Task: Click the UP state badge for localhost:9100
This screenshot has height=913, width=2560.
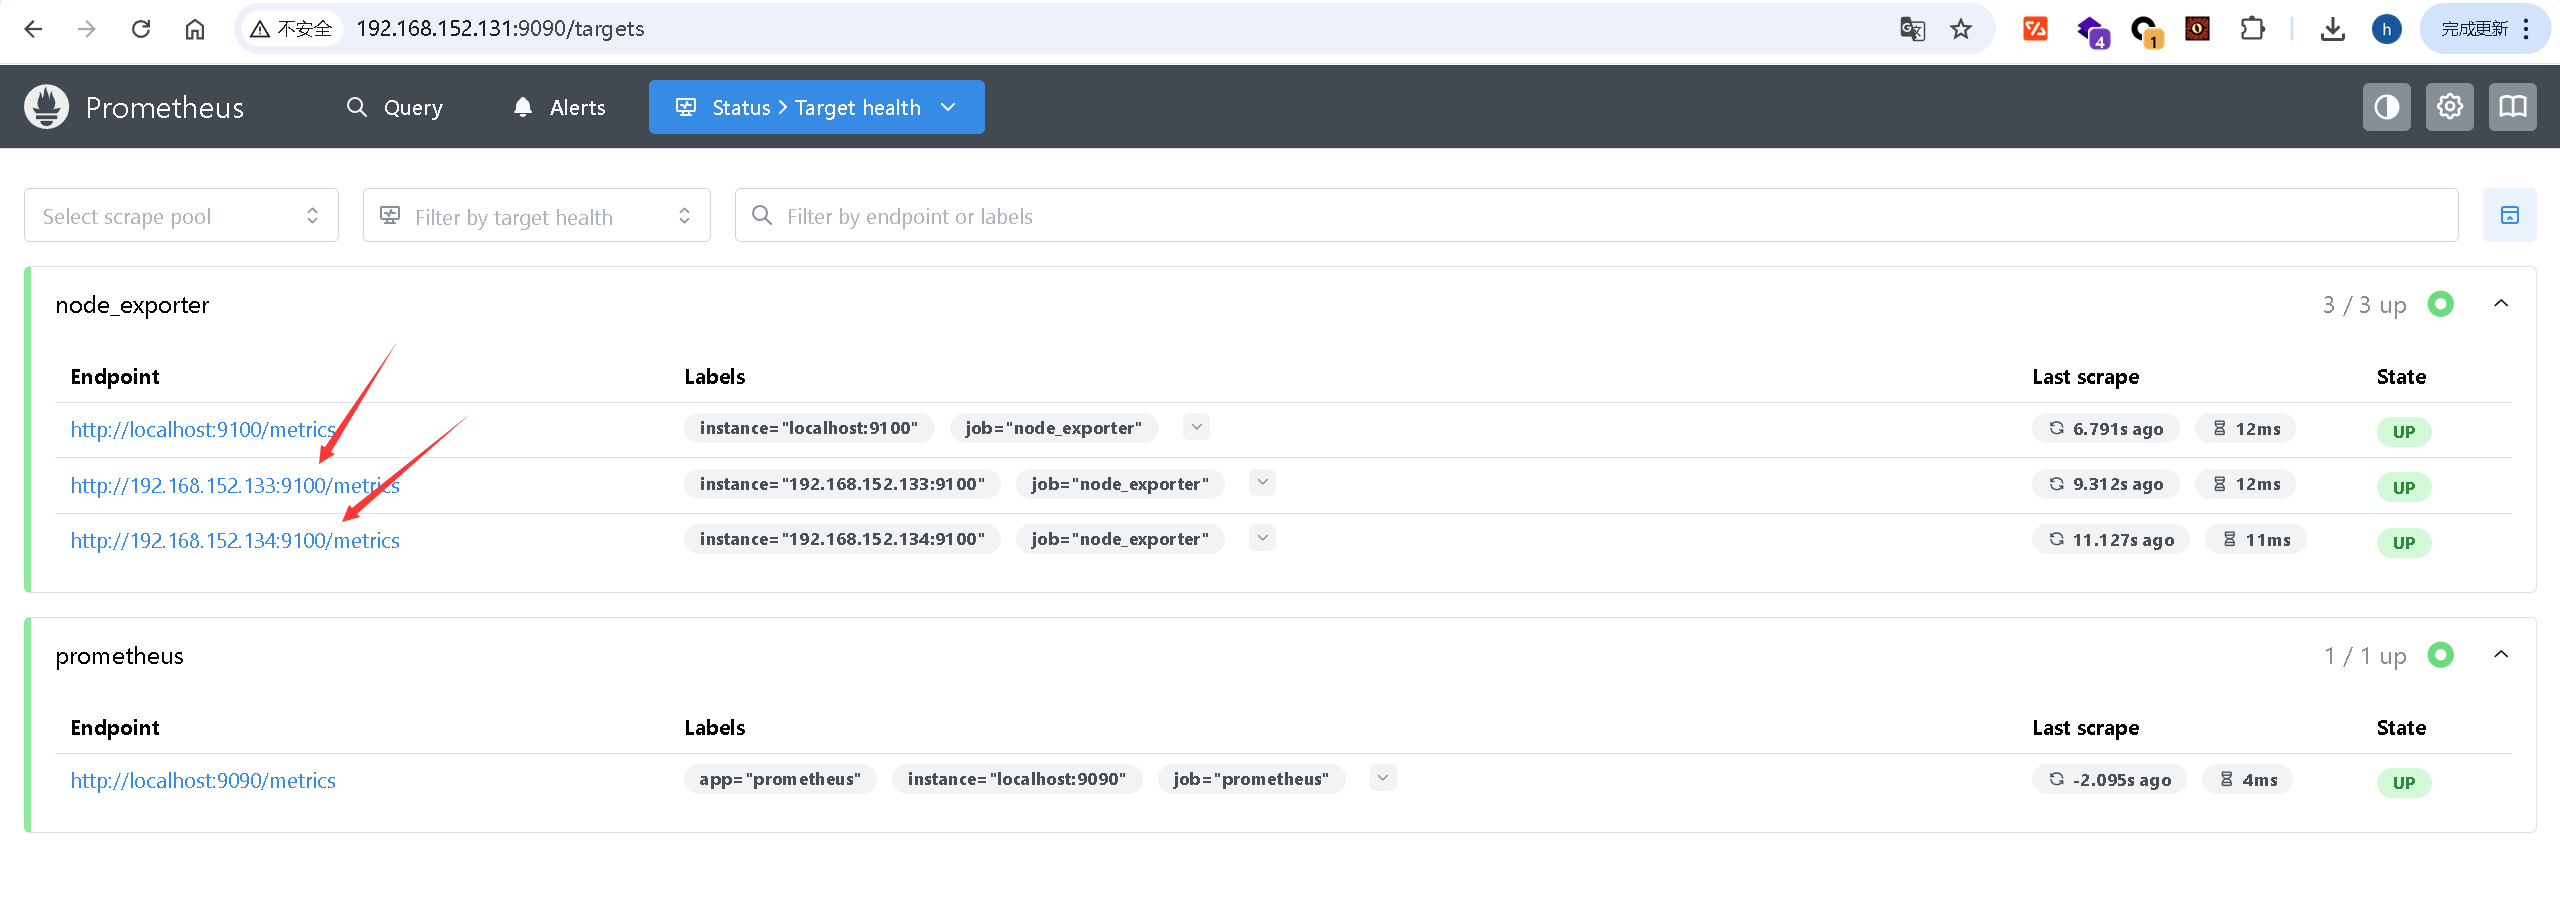Action: pyautogui.click(x=2404, y=431)
